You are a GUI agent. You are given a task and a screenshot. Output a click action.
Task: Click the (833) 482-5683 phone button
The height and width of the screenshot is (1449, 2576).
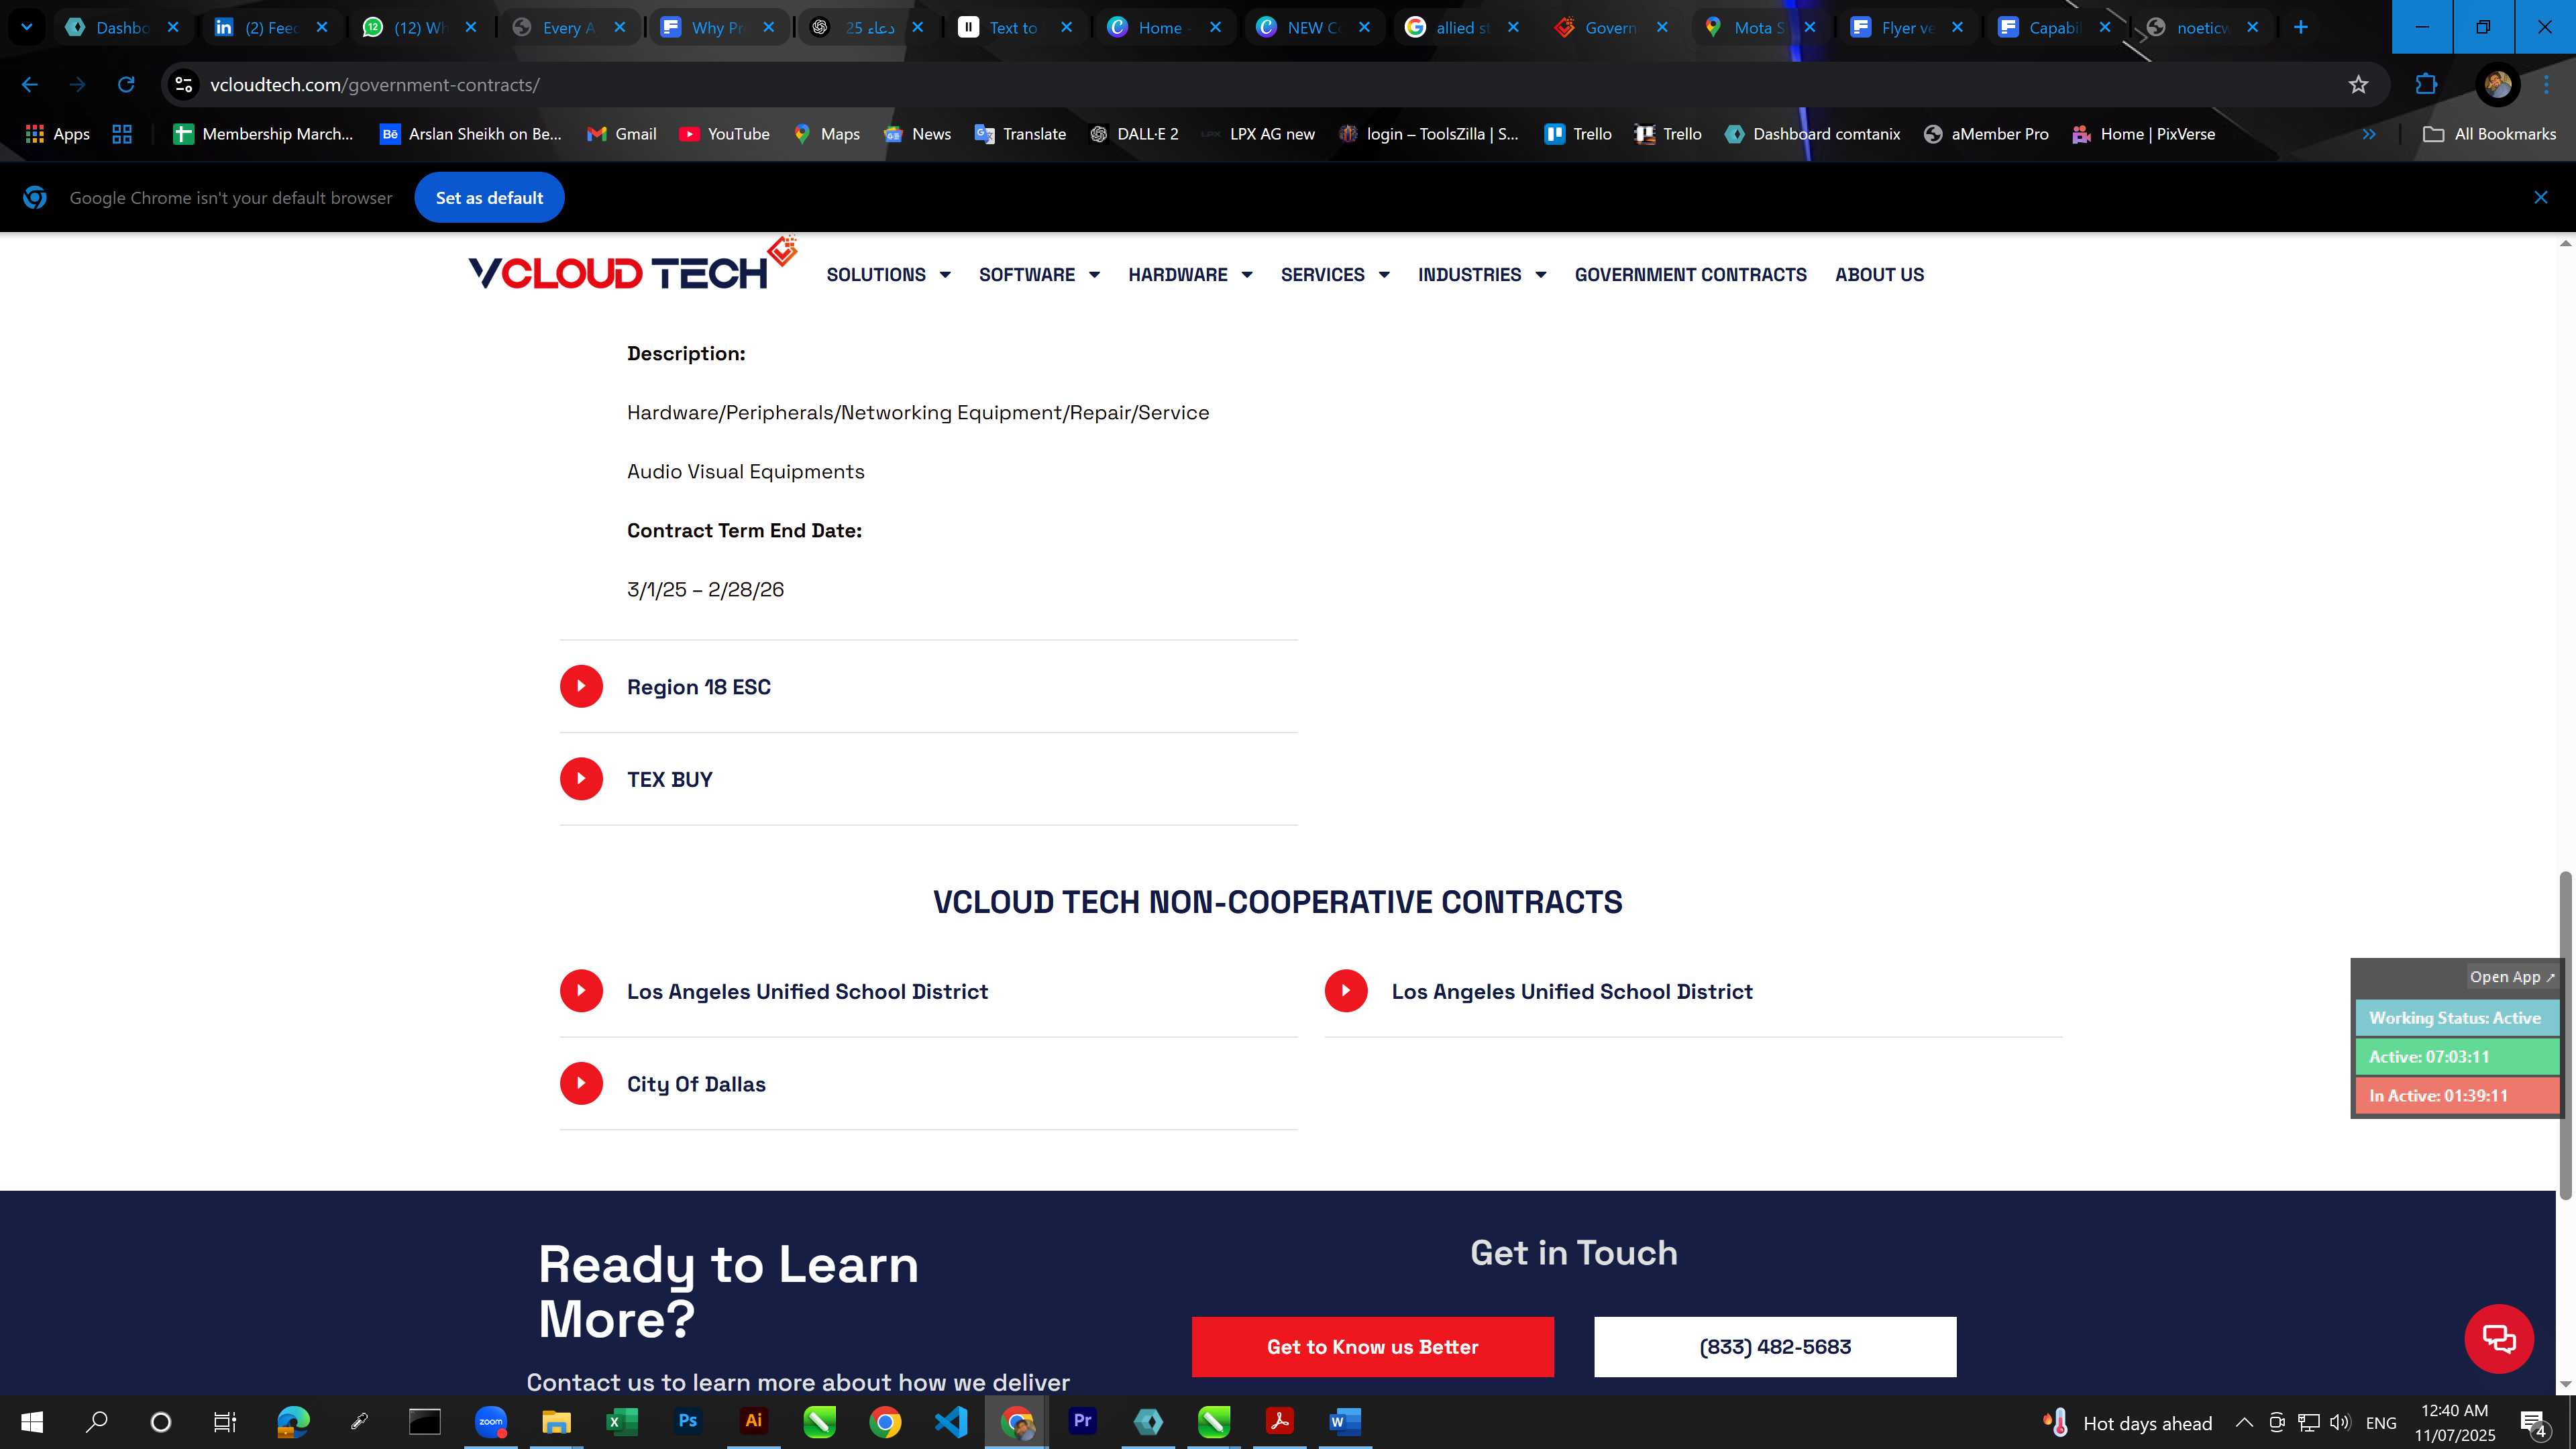click(x=1775, y=1347)
